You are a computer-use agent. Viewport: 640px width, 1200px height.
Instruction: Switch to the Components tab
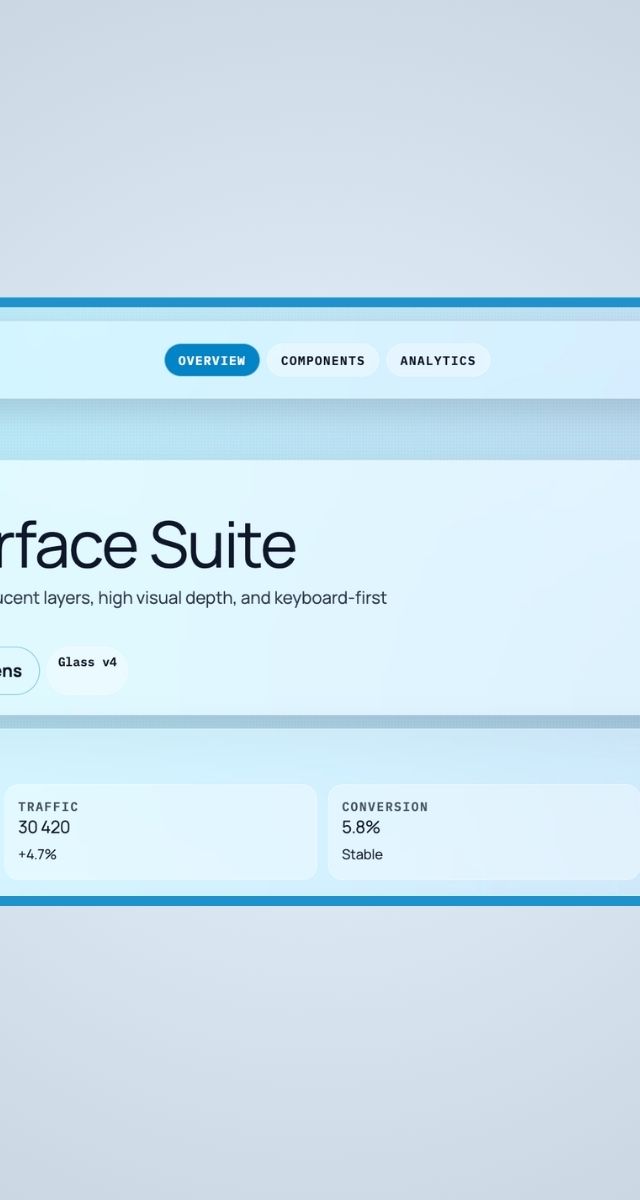pyautogui.click(x=323, y=360)
